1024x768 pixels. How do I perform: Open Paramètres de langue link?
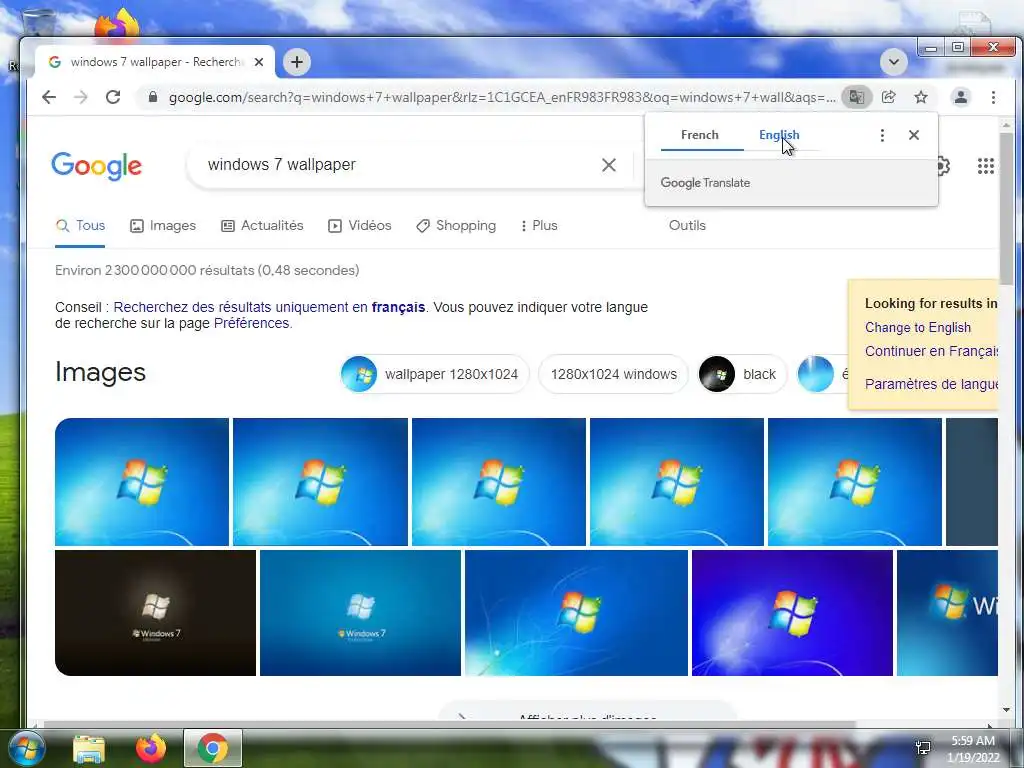coord(931,384)
